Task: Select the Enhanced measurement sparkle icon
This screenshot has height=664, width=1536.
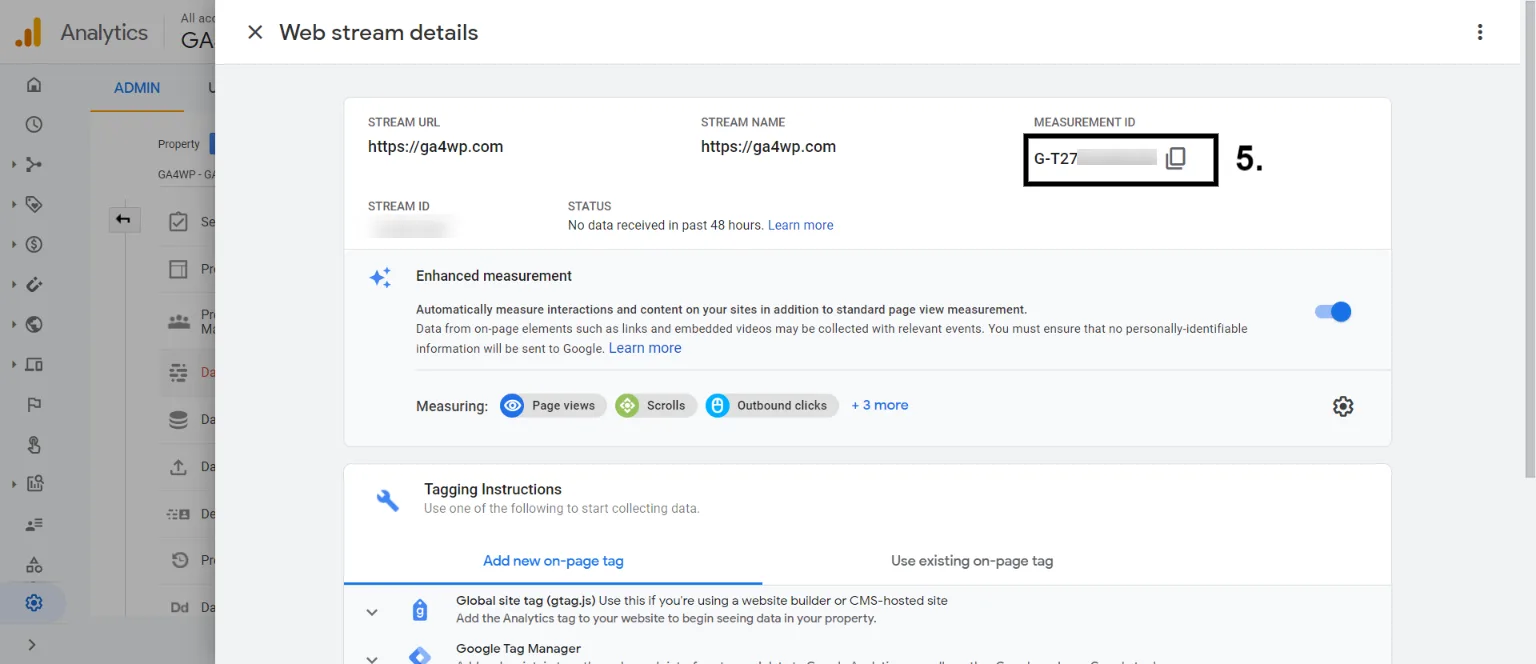Action: click(x=381, y=278)
